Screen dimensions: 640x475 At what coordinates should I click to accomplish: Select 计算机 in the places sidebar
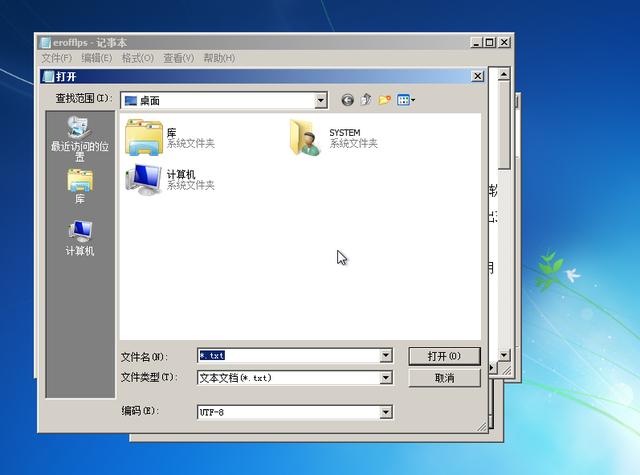click(80, 238)
